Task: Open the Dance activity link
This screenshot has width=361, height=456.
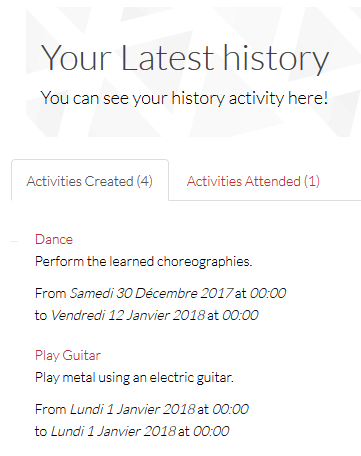Action: point(54,239)
